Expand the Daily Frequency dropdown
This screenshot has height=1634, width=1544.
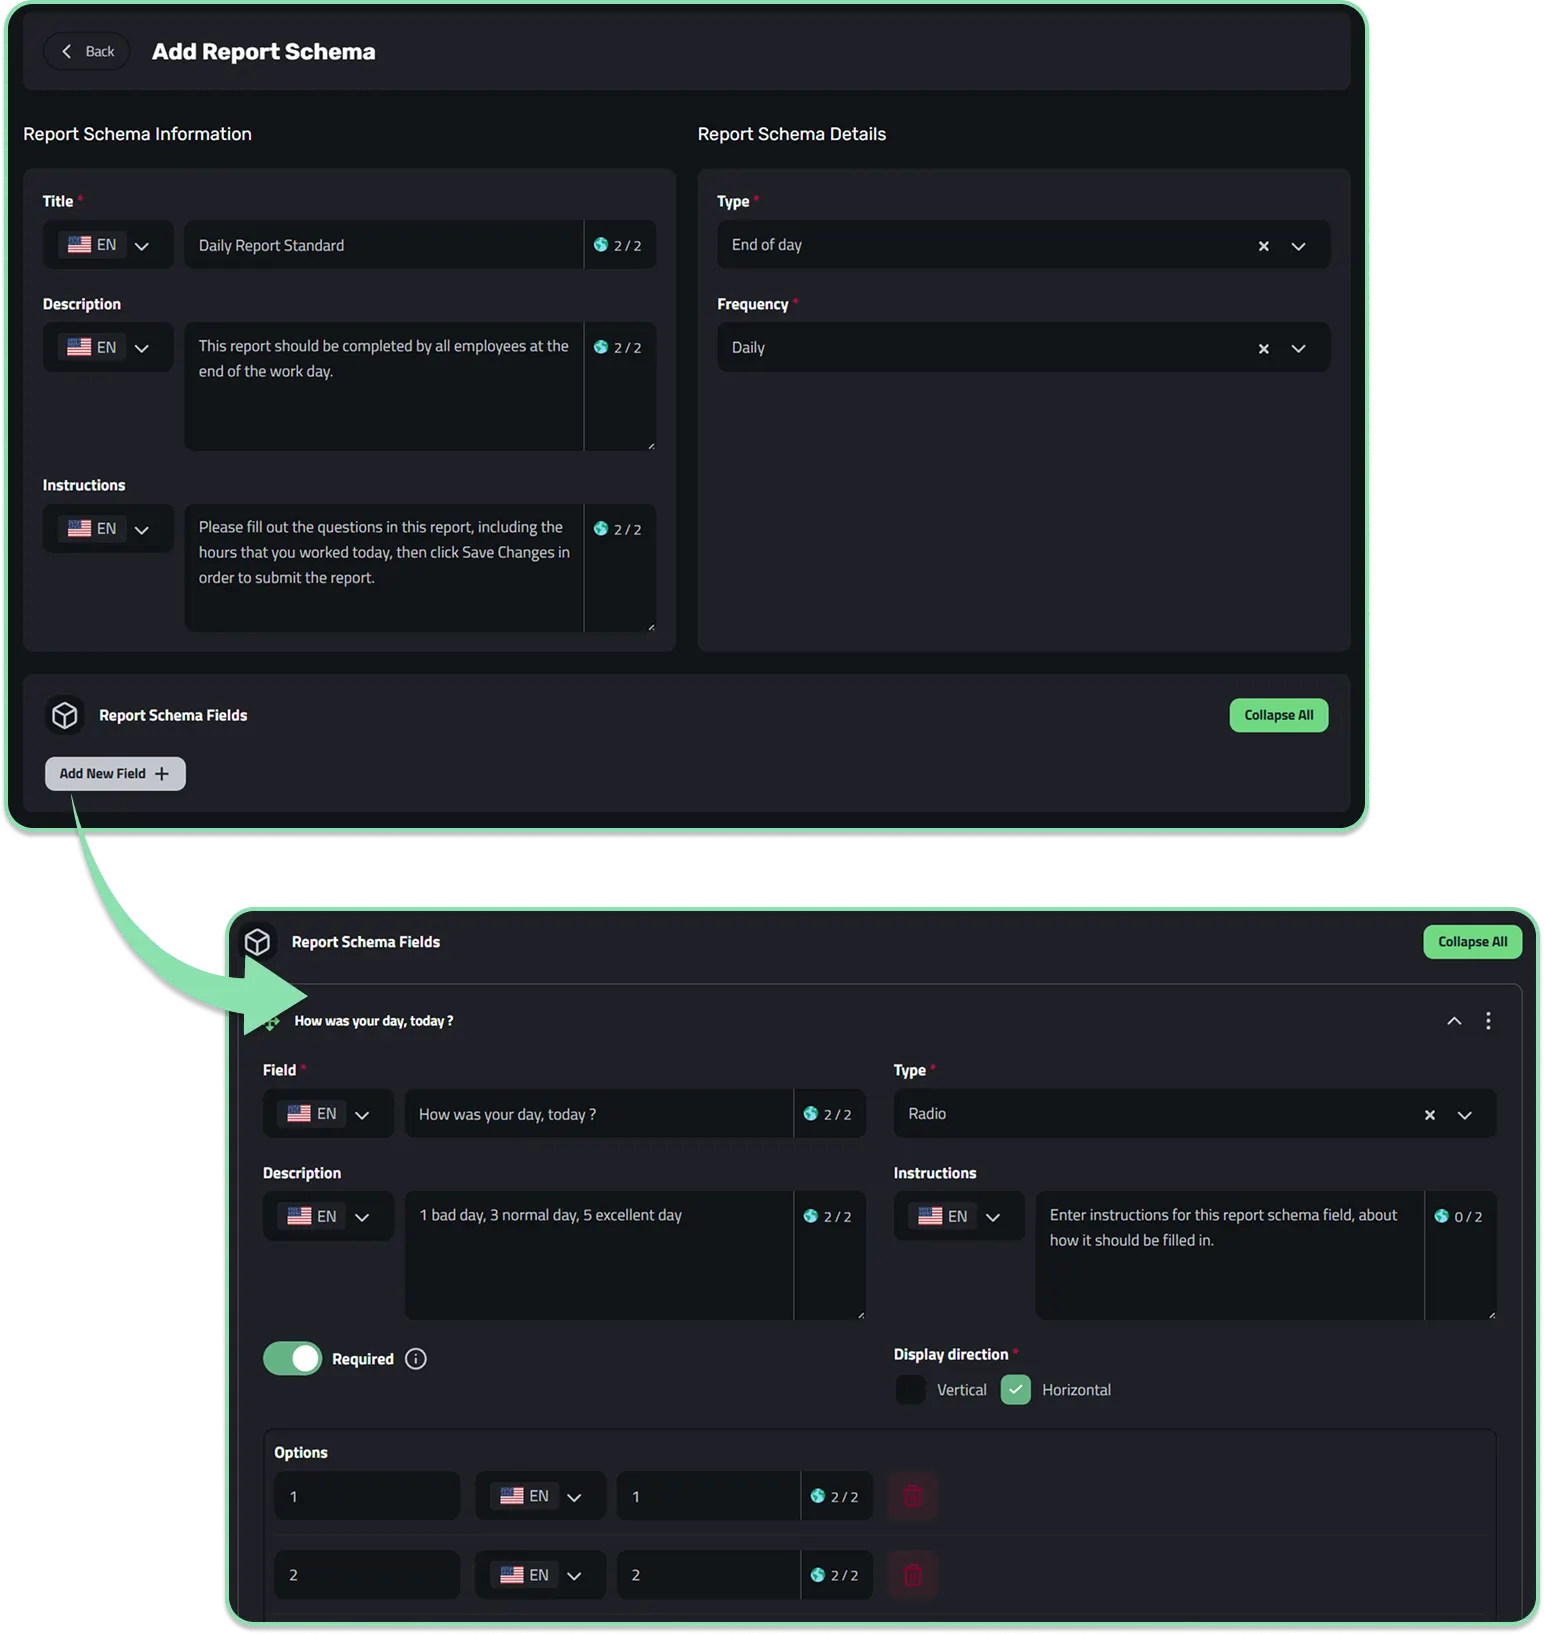[x=1298, y=348]
